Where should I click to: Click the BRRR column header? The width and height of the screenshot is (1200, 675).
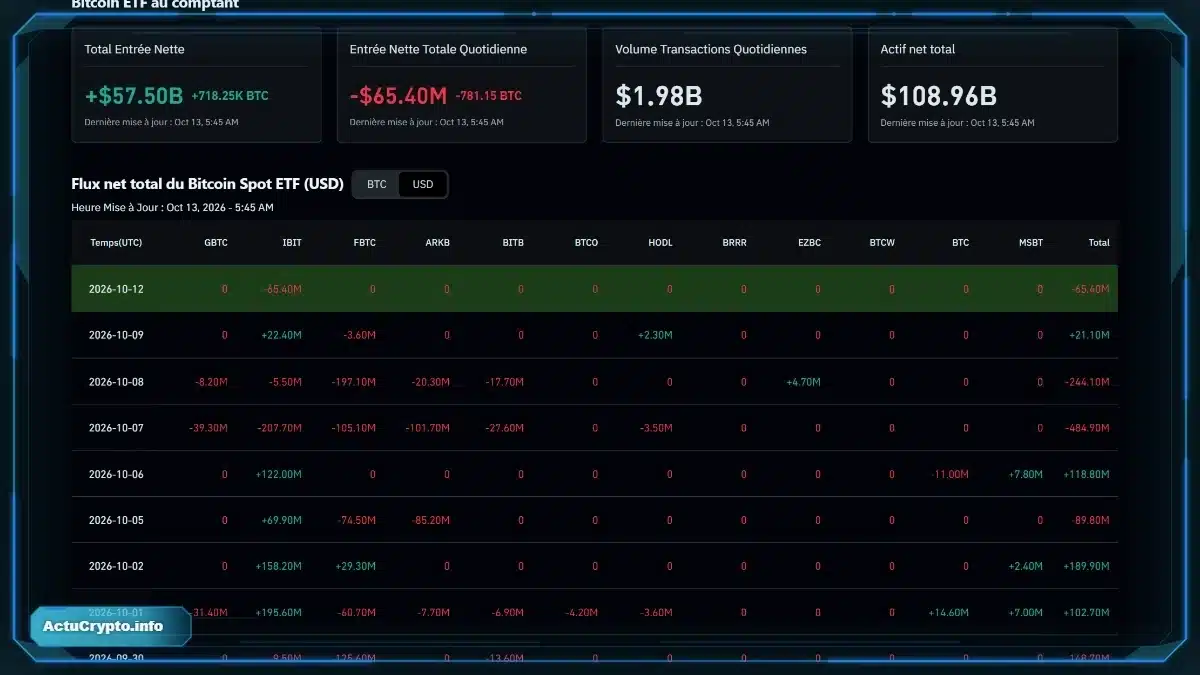pos(734,243)
